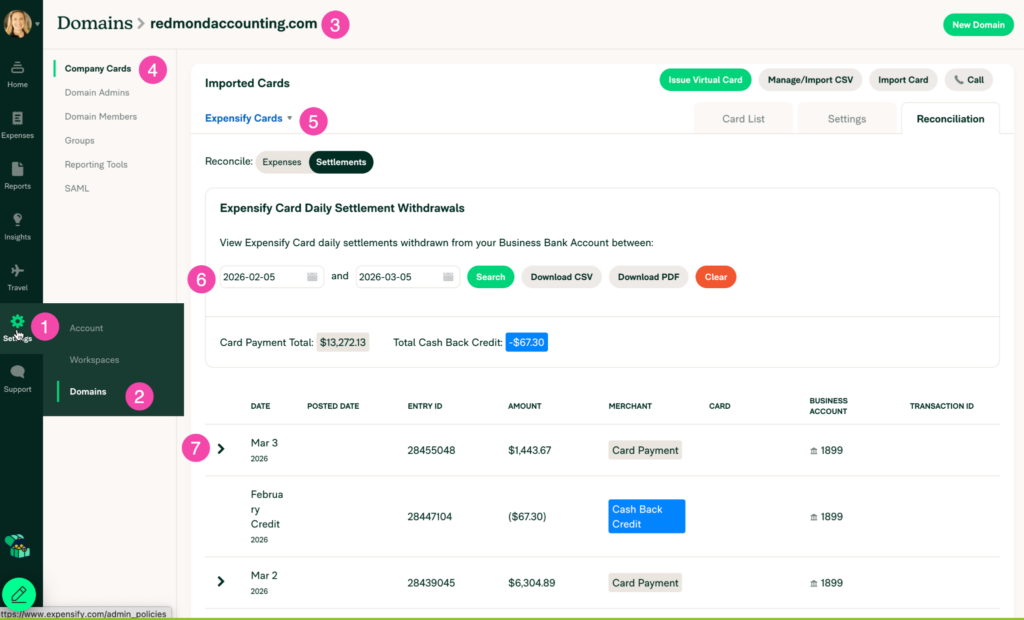Click the Cash Back Credit label

[x=647, y=516]
